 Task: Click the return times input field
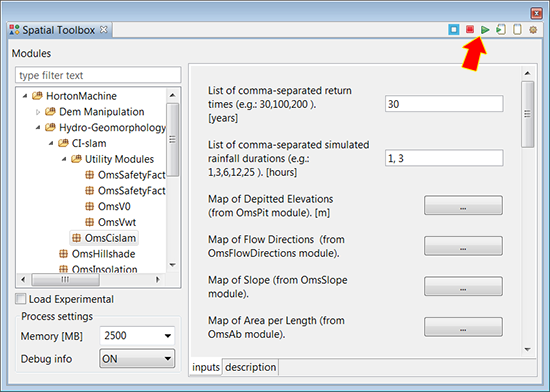444,104
